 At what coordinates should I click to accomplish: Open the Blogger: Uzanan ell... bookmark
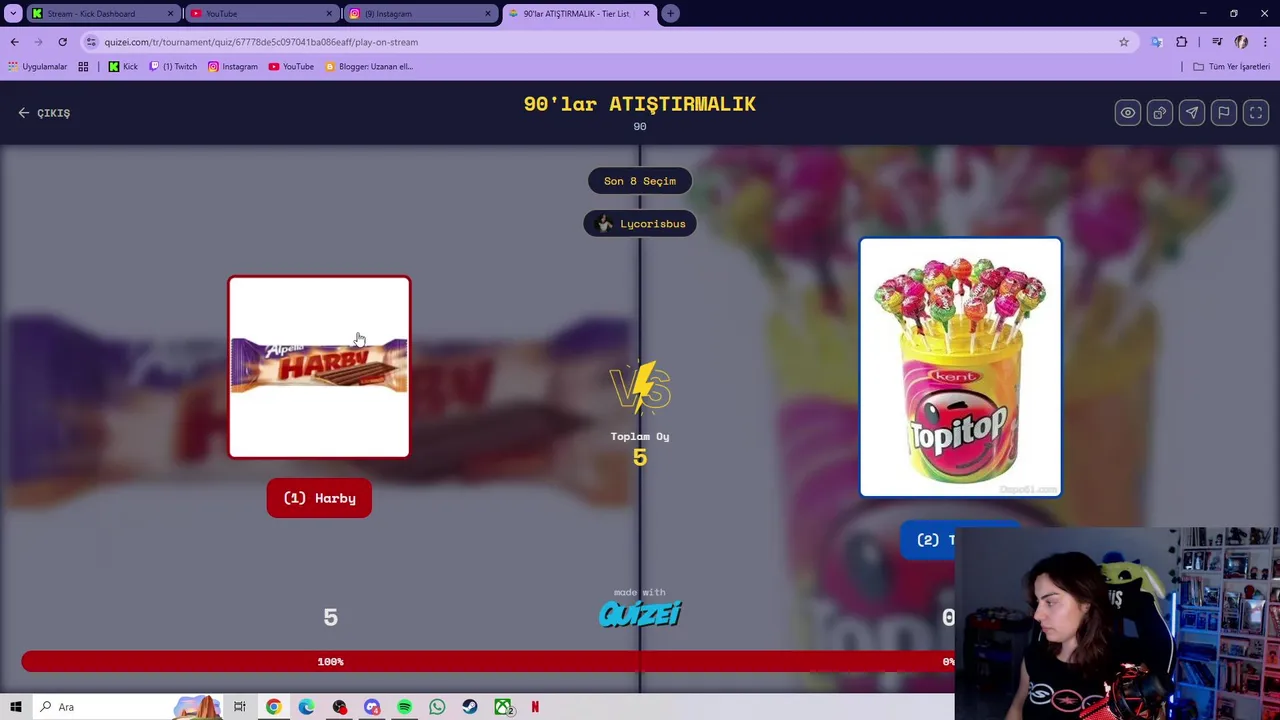pos(369,66)
